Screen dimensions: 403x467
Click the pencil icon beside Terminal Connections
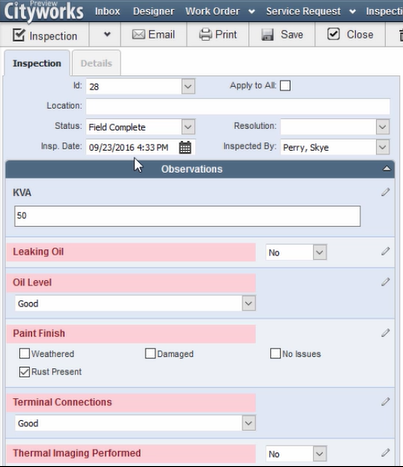(385, 402)
